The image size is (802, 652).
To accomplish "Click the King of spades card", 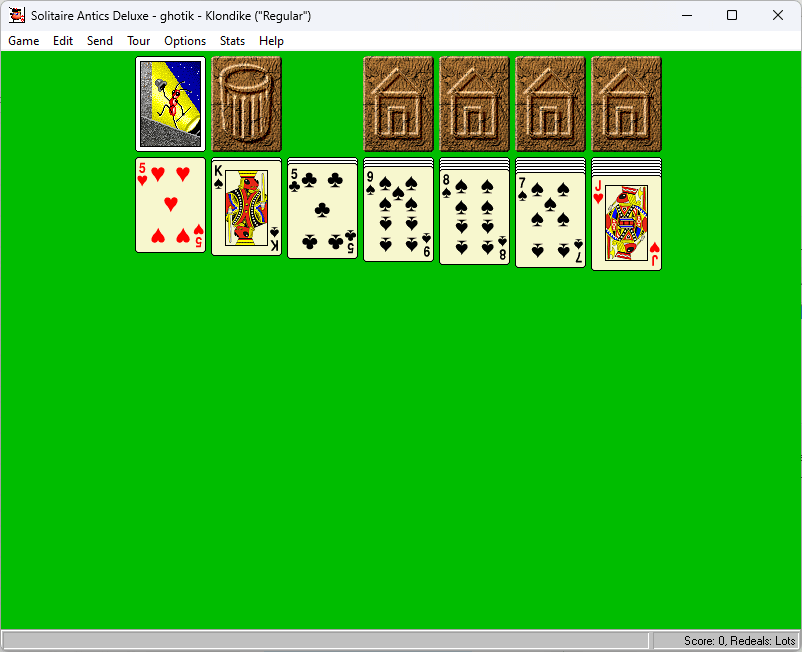I will (x=247, y=208).
